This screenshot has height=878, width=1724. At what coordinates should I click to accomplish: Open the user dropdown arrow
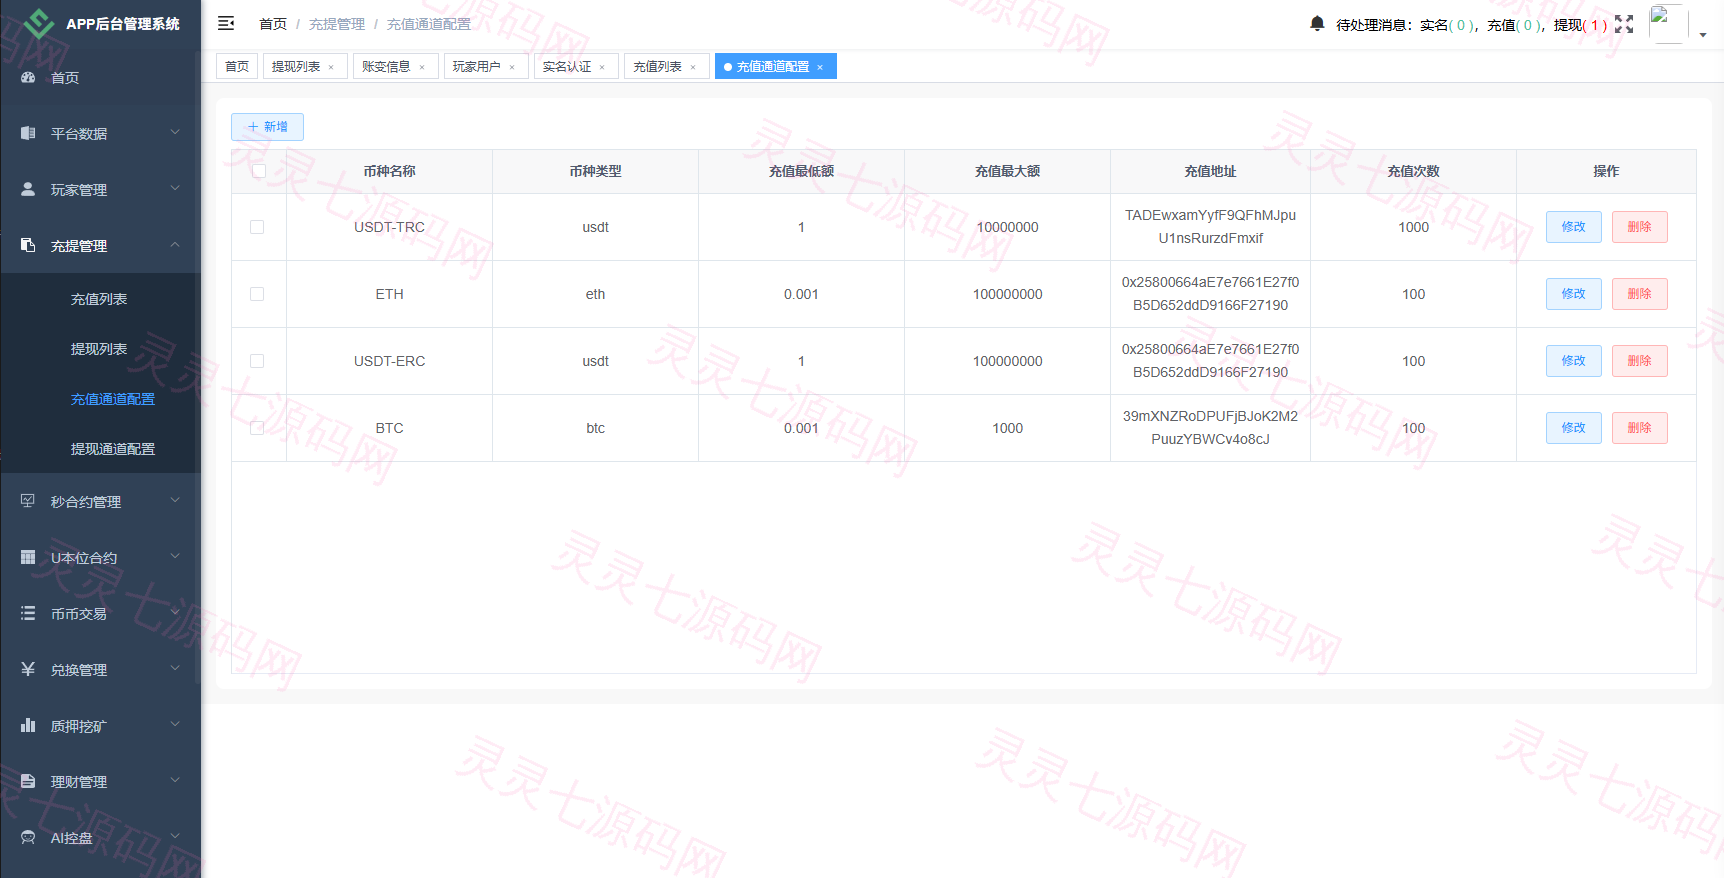point(1703,35)
